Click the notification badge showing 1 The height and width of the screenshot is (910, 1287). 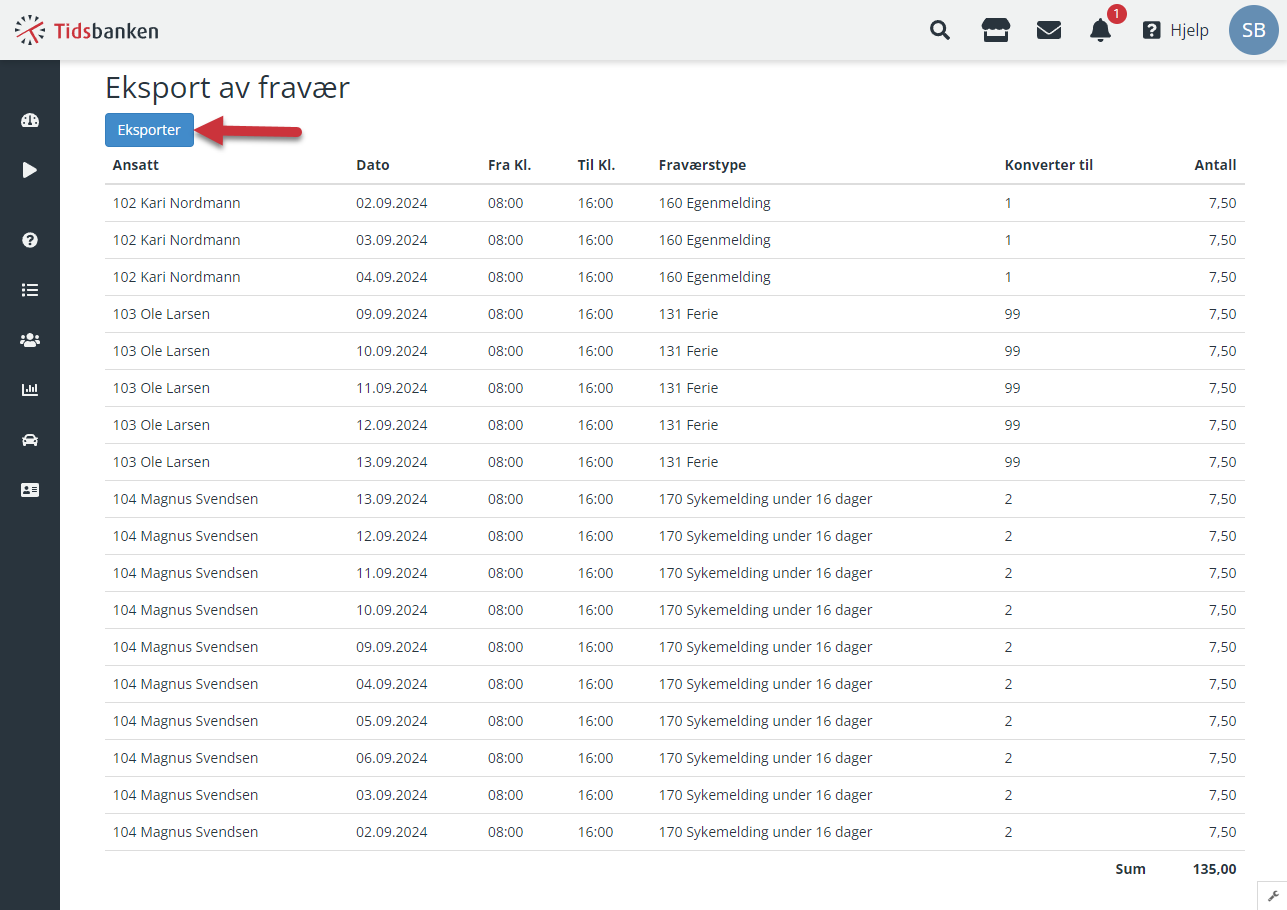[1117, 14]
